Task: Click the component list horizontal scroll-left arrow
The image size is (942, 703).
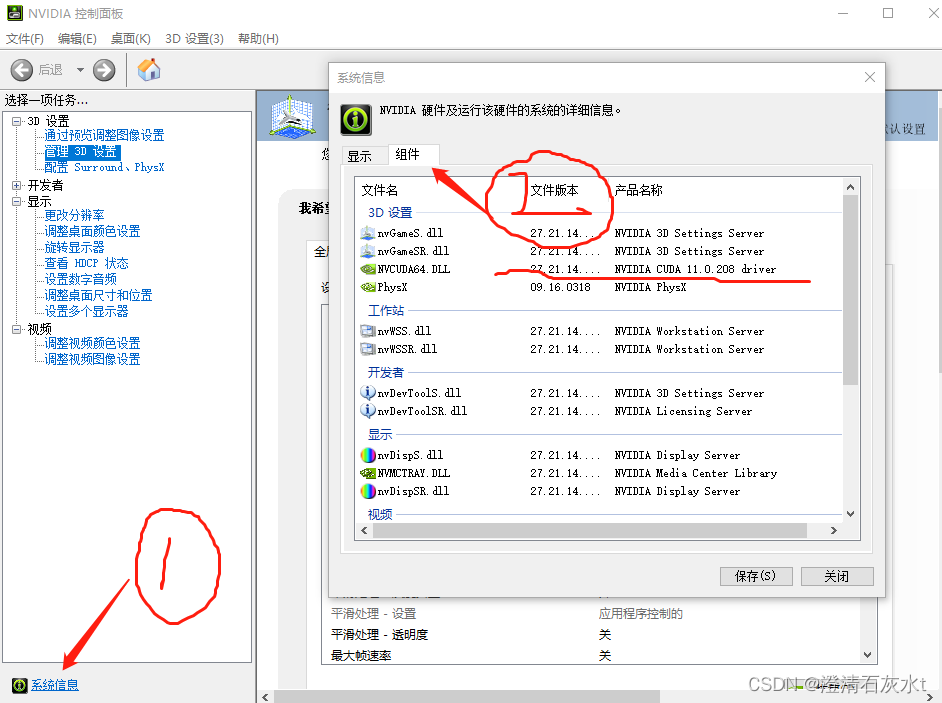Action: coord(364,531)
